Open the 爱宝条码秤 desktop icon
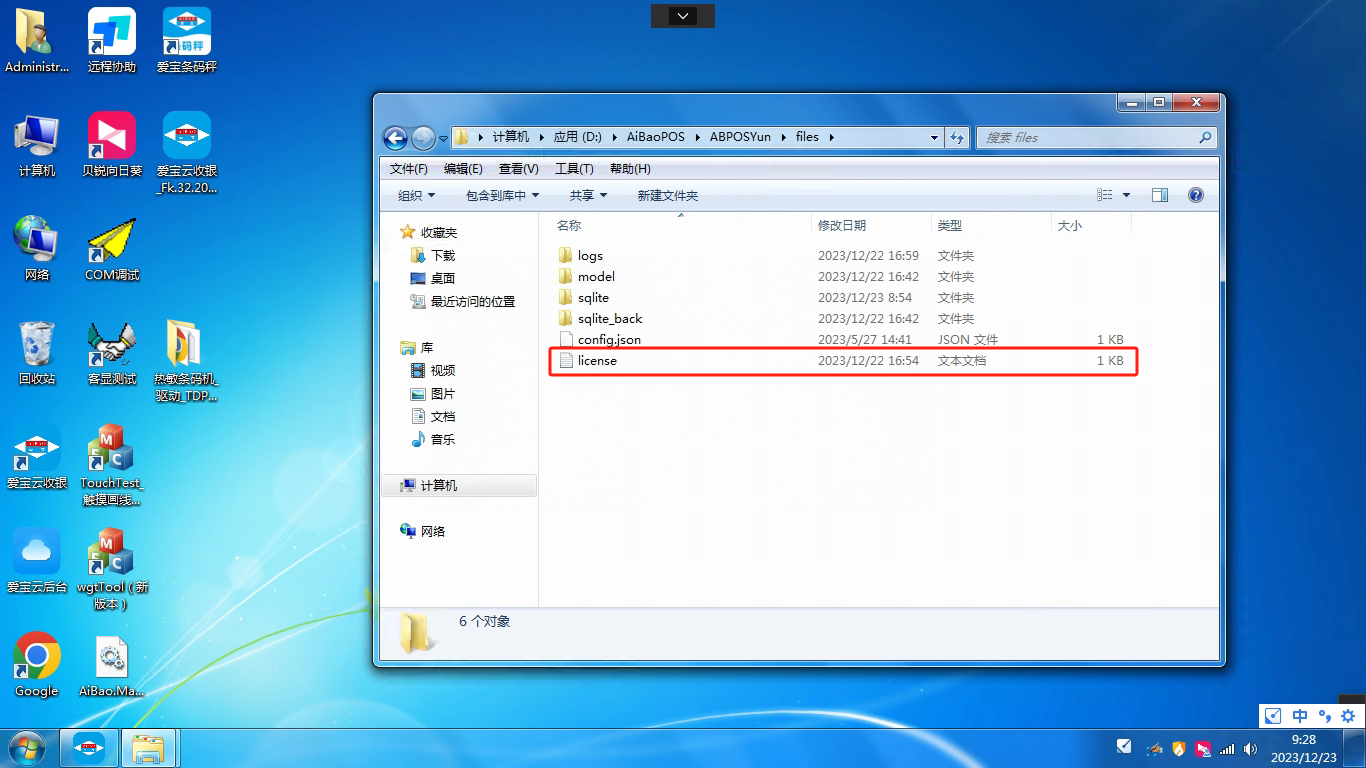 (x=187, y=40)
